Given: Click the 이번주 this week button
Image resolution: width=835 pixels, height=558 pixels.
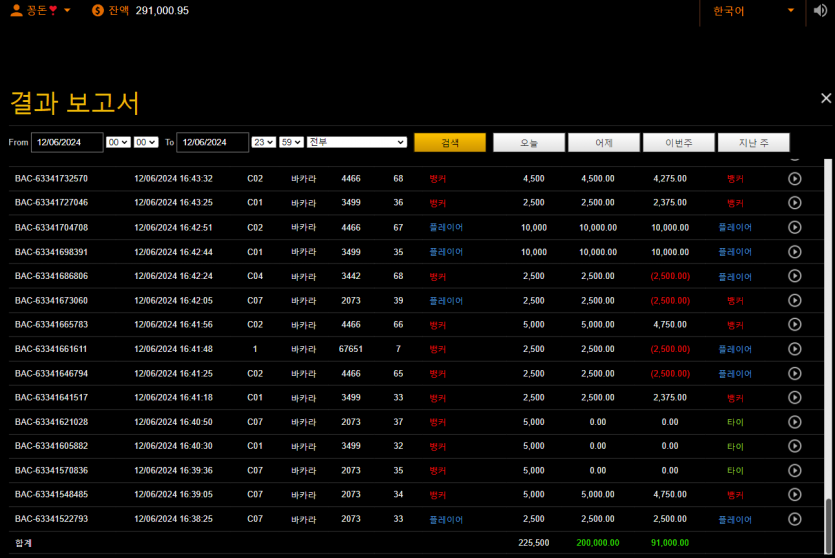Looking at the screenshot, I should [679, 143].
